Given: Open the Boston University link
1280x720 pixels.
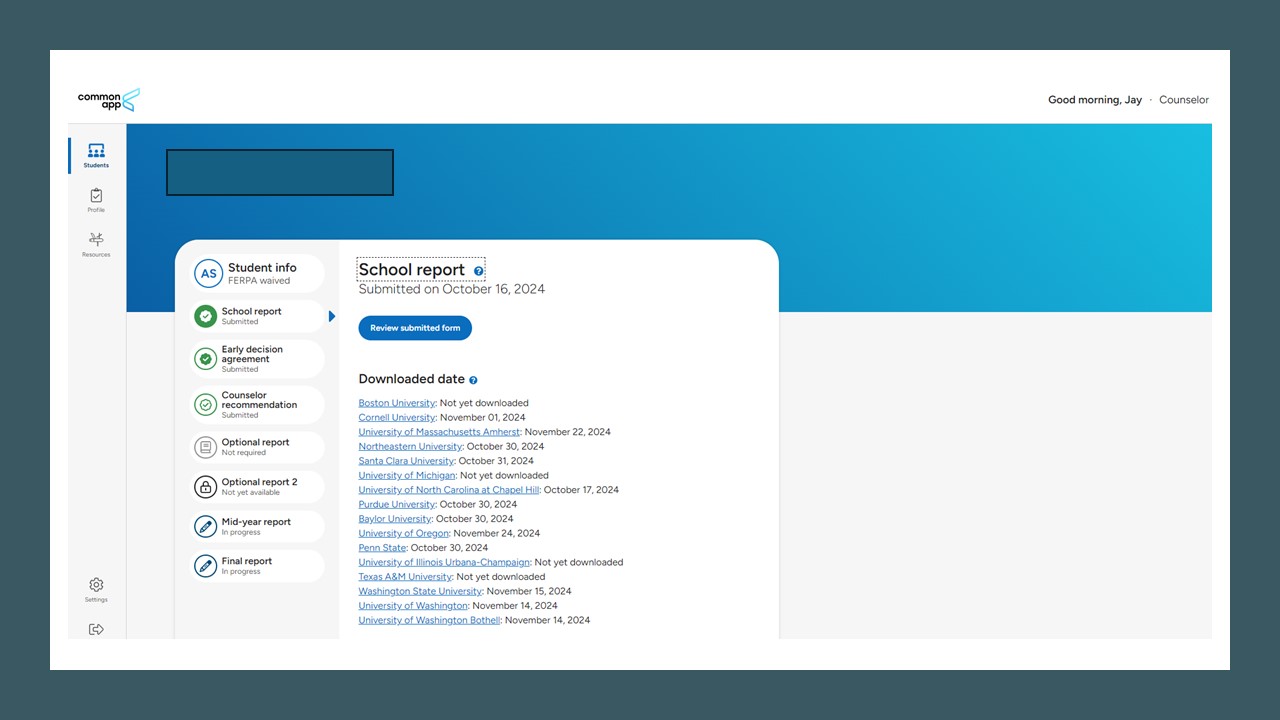Looking at the screenshot, I should coord(397,403).
